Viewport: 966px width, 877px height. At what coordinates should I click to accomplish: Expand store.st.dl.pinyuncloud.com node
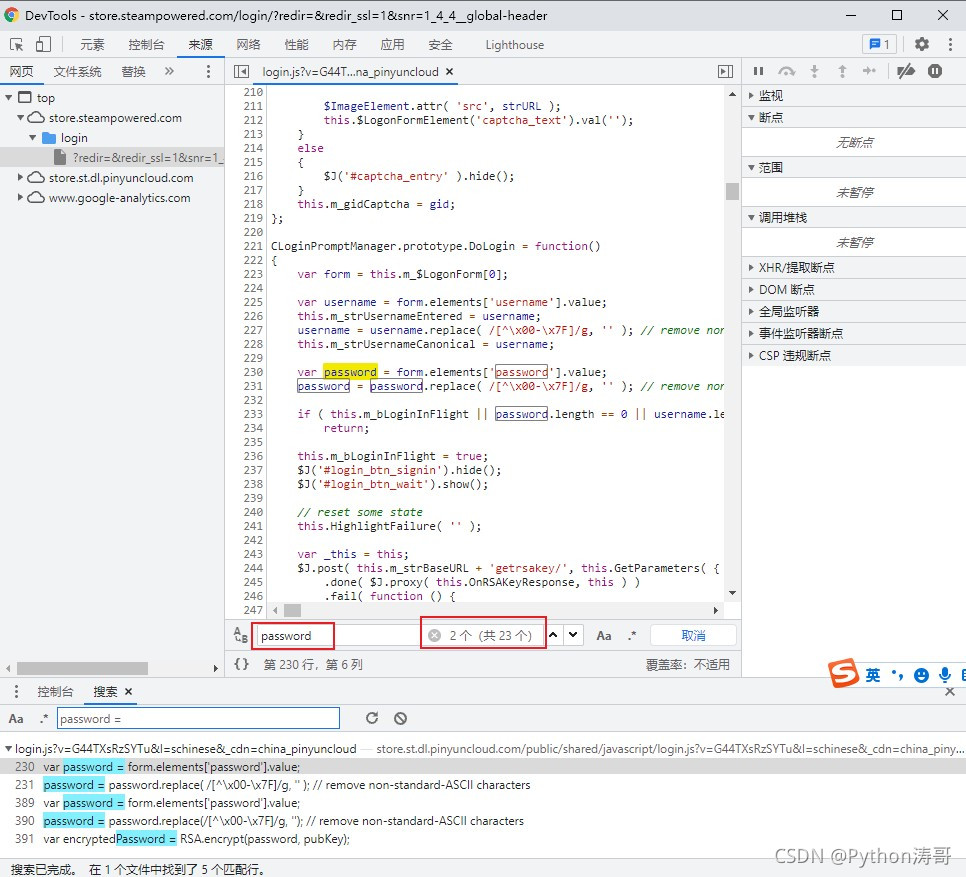(x=20, y=177)
